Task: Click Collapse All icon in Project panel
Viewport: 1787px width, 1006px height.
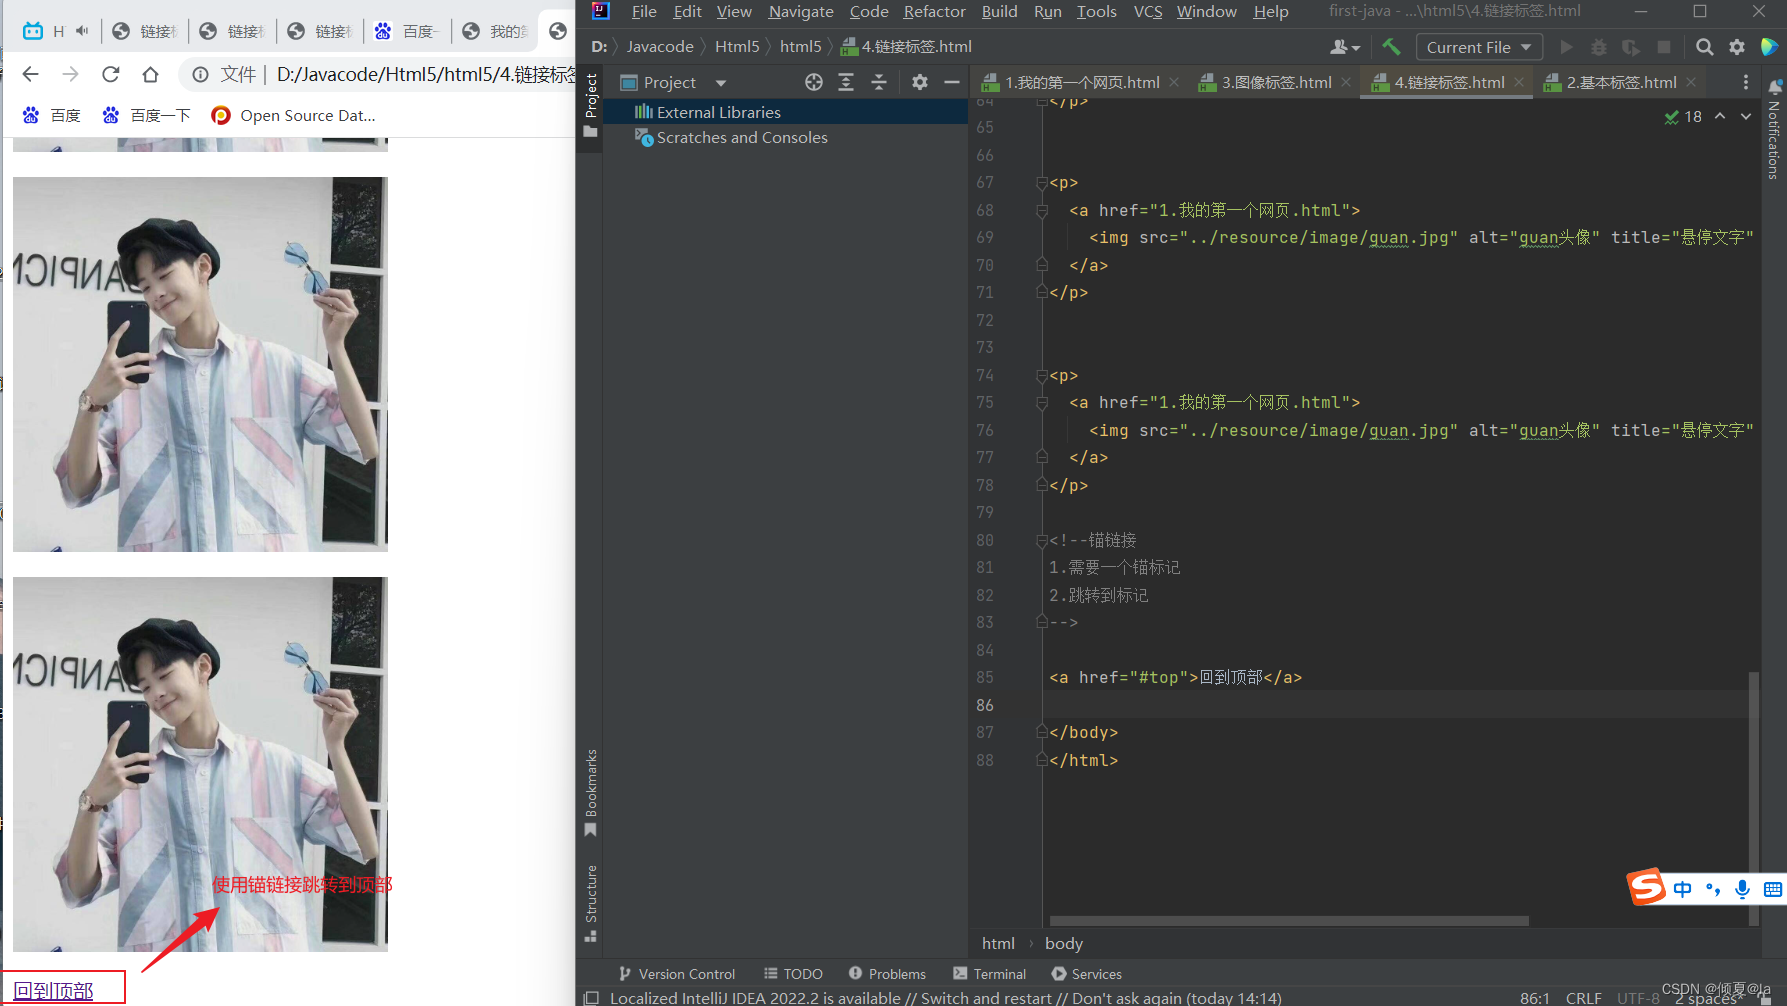Action: [x=879, y=82]
